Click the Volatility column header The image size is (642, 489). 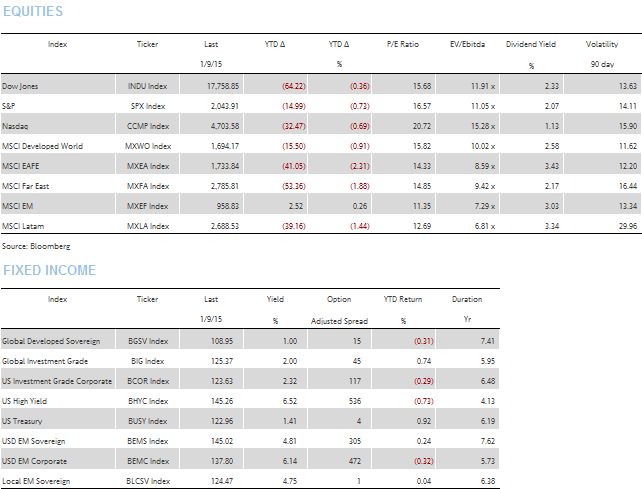602,44
